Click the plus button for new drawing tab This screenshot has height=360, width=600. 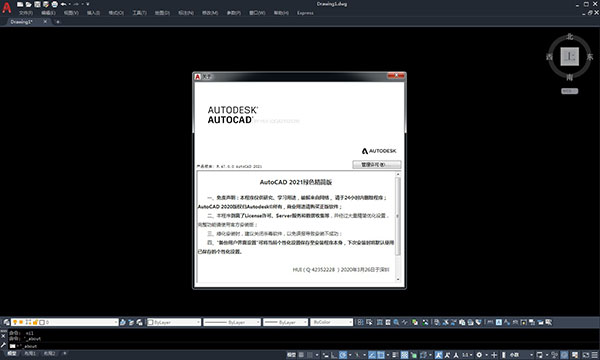tap(58, 22)
